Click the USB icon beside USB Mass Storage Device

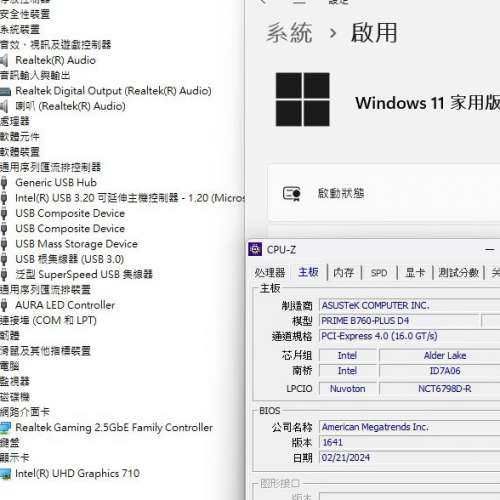point(4,244)
